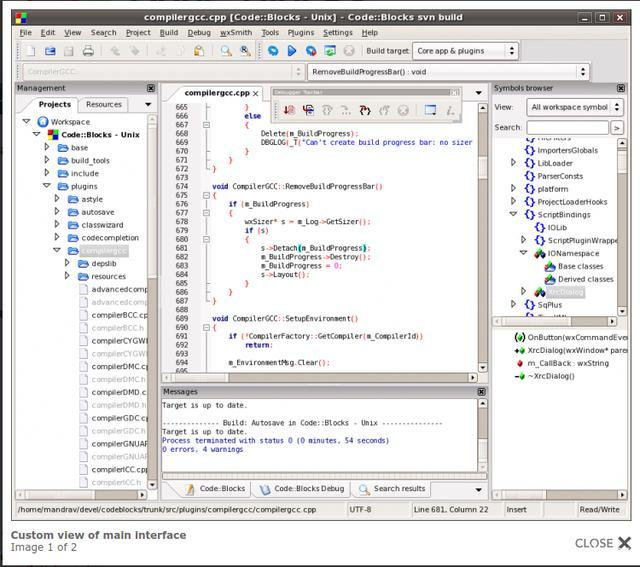Expand the codecompletion folder

coord(57,237)
